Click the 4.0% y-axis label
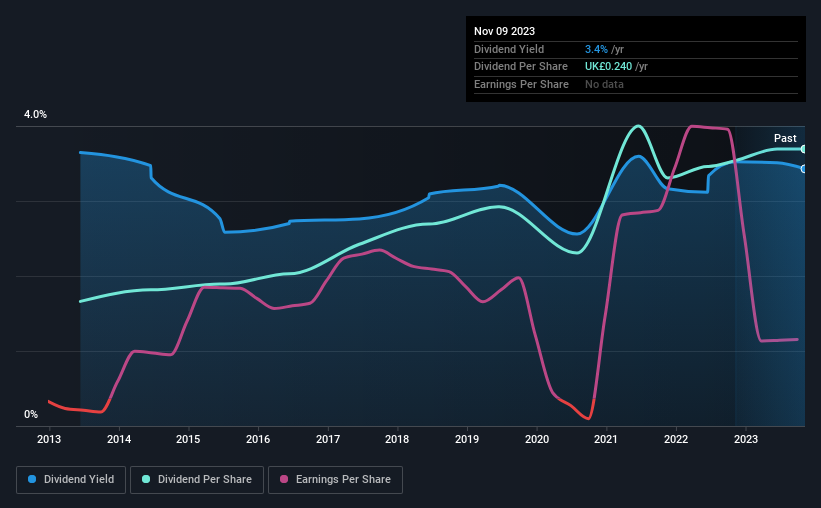Screen dimensions: 821x508 [35, 114]
